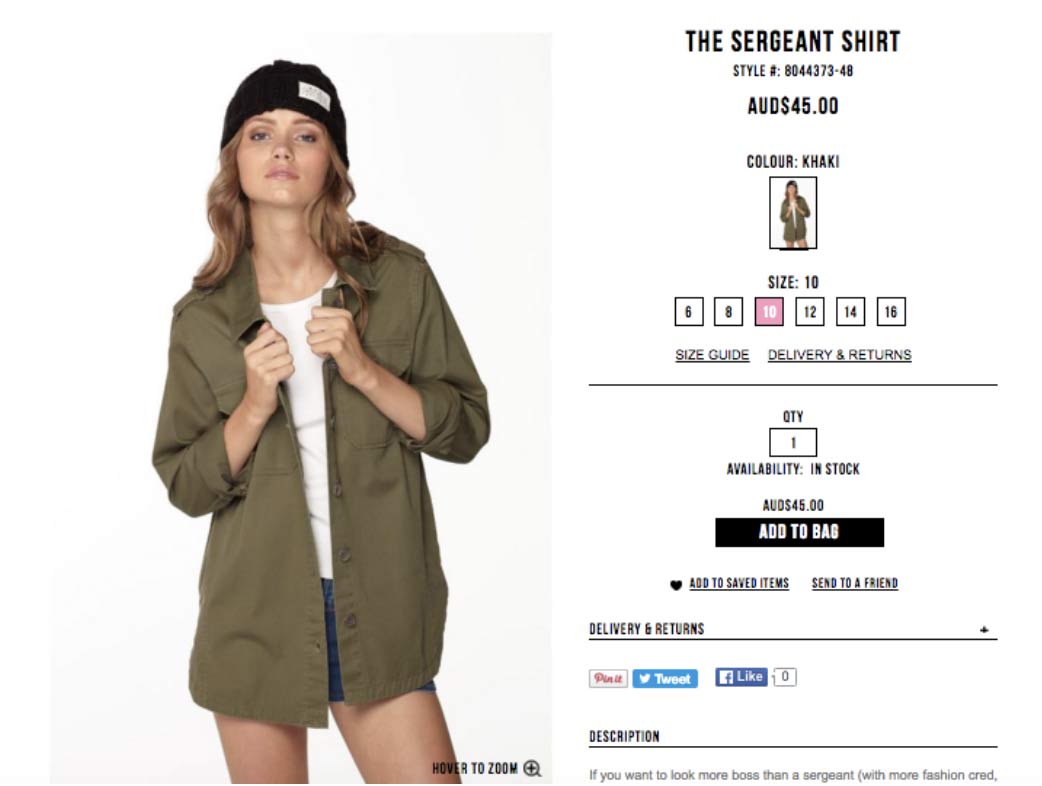Click the Pin it button
This screenshot has height=786, width=1042.
(608, 678)
